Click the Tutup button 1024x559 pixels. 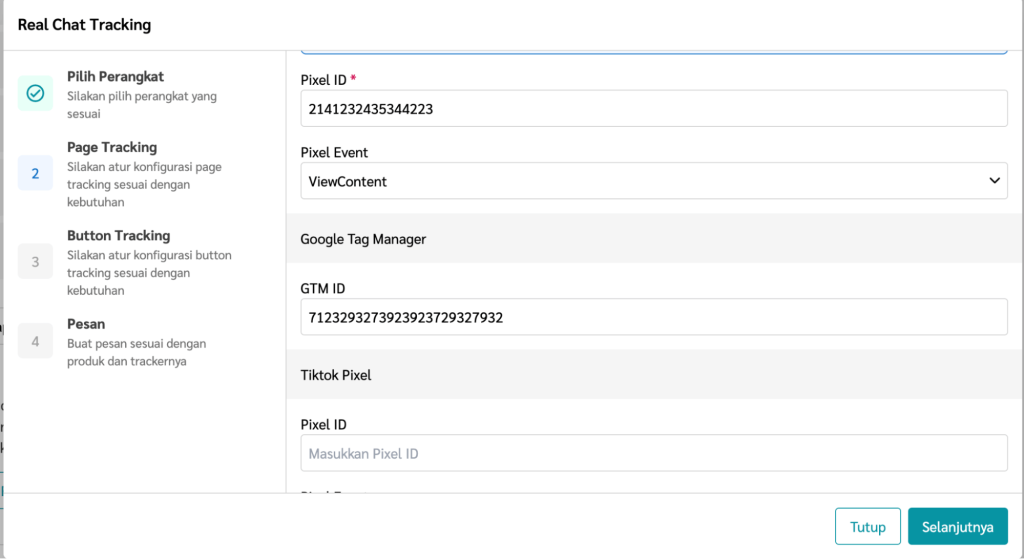tap(867, 526)
